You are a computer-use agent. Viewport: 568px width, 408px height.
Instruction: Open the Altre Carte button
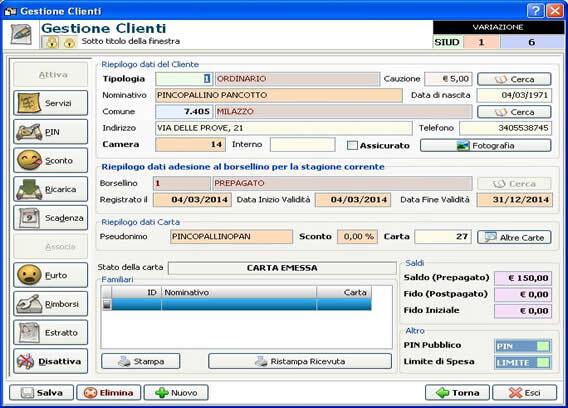(x=514, y=237)
